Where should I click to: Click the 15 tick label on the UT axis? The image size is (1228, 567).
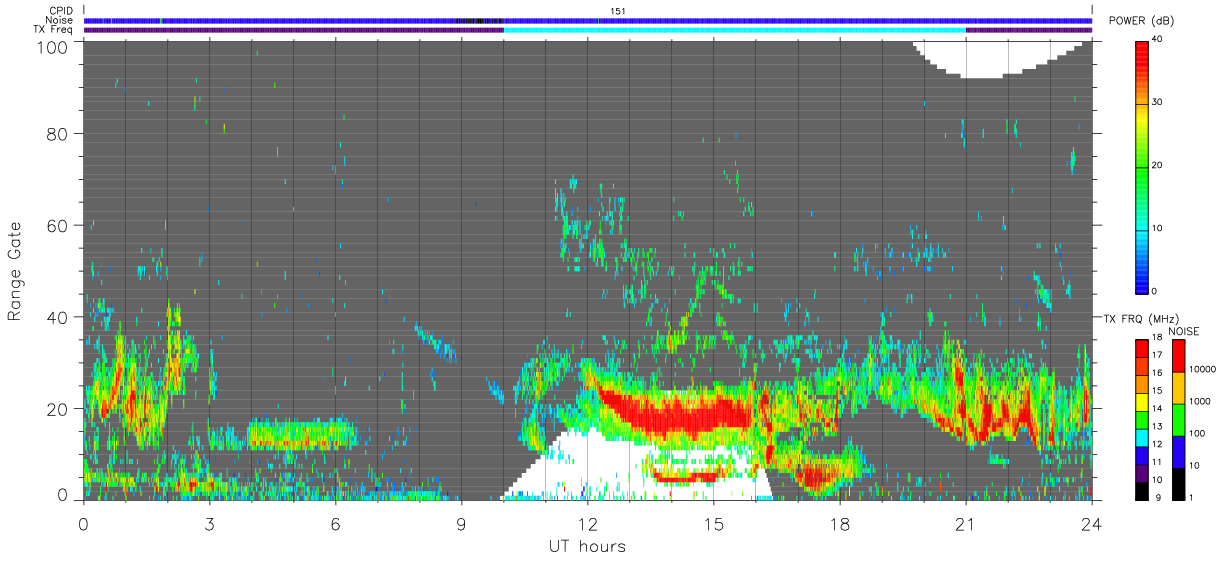coord(714,523)
